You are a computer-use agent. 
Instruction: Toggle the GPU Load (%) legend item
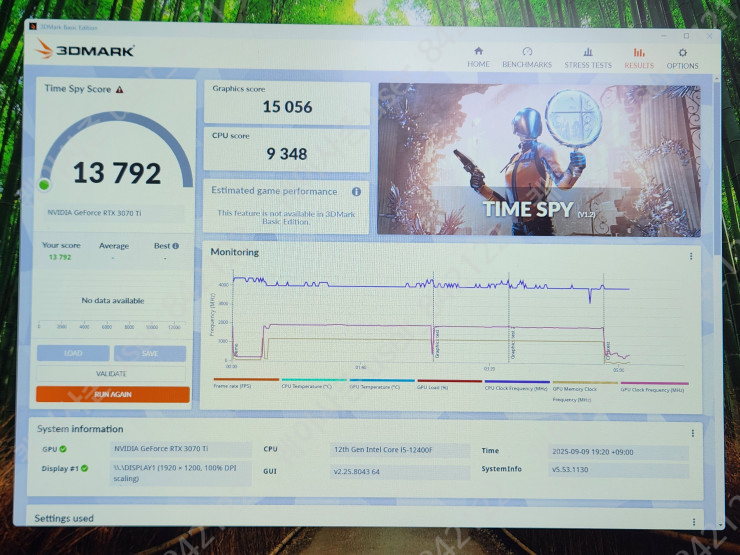point(449,384)
